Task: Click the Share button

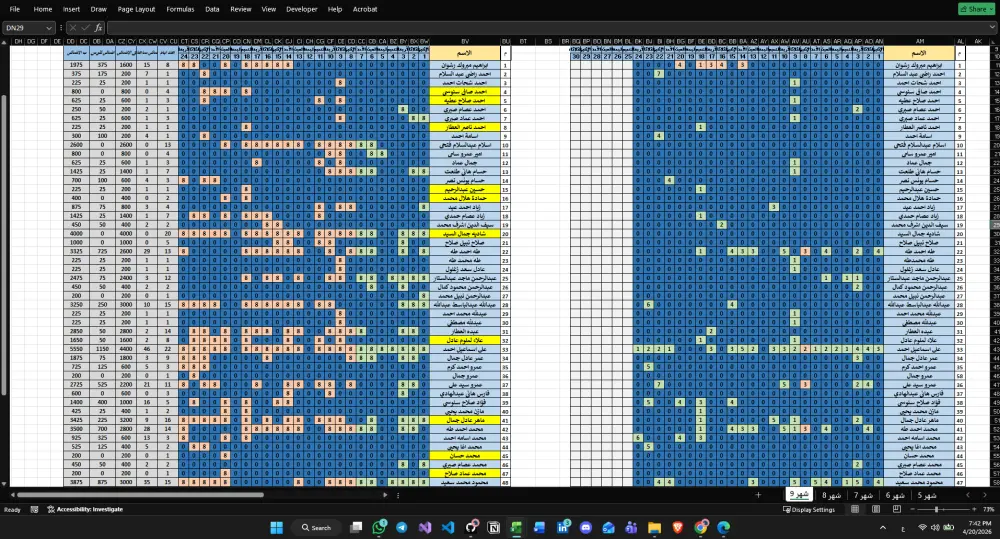Action: click(x=976, y=9)
